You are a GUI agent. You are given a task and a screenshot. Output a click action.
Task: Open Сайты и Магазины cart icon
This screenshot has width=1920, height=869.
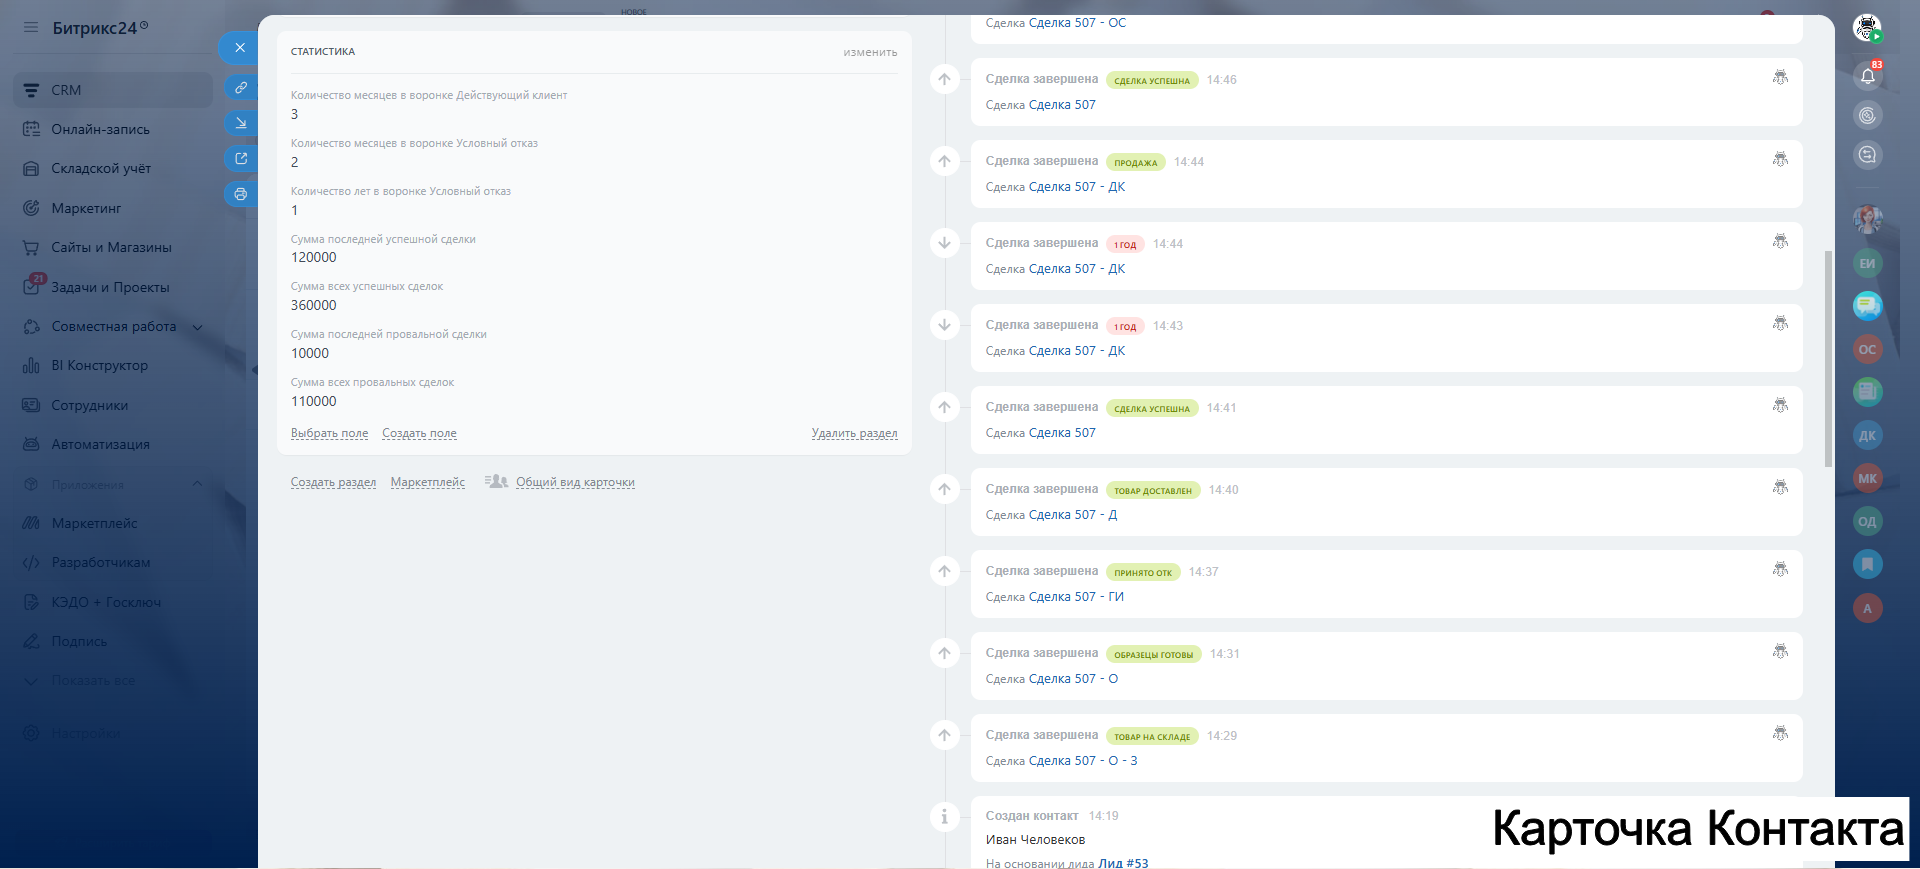31,247
